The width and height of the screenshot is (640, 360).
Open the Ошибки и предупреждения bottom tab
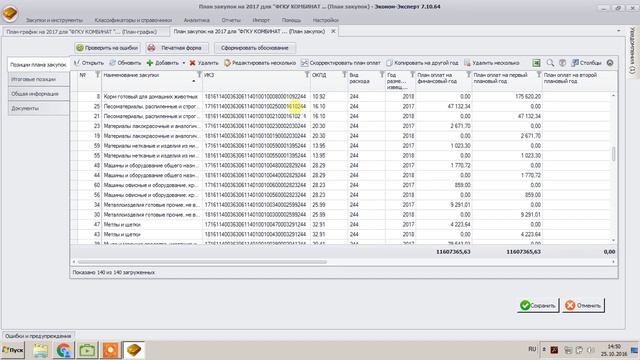pyautogui.click(x=38, y=336)
